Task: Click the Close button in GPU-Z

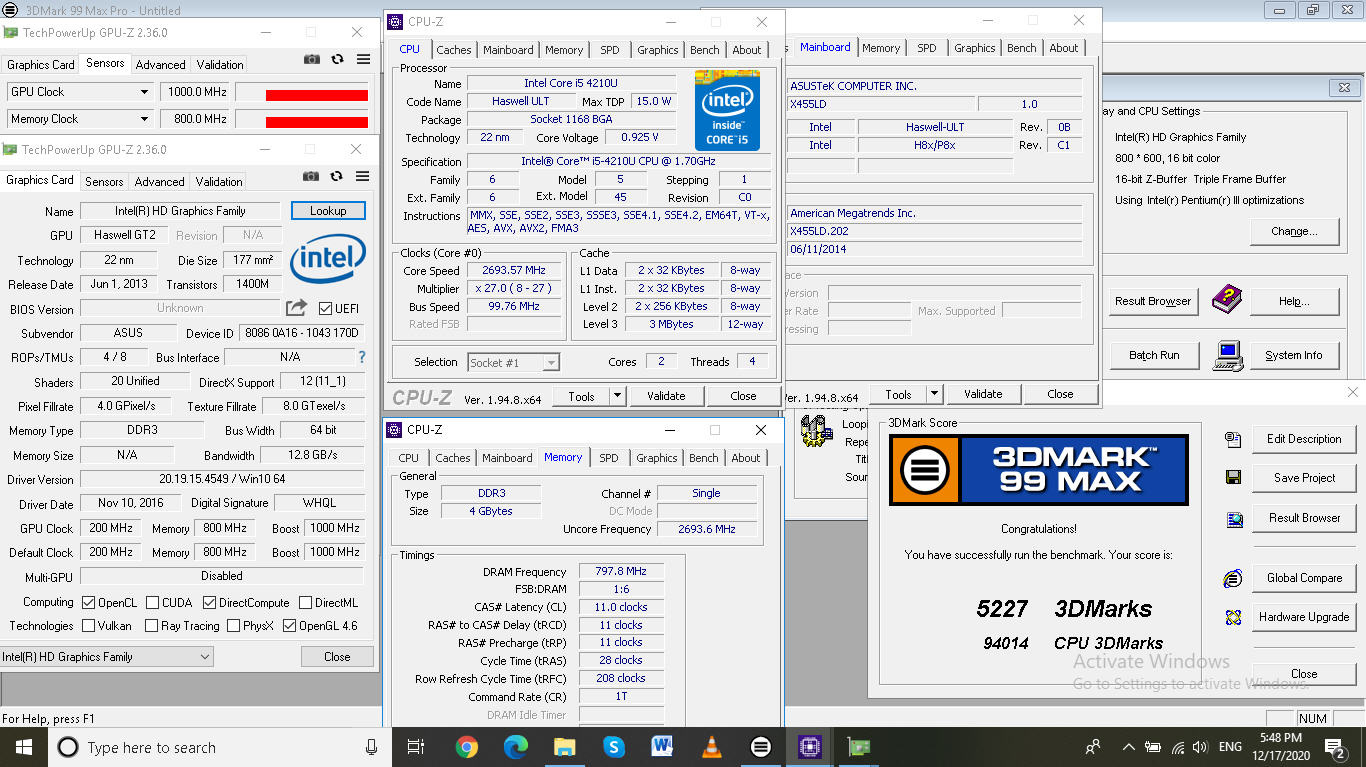Action: point(337,657)
